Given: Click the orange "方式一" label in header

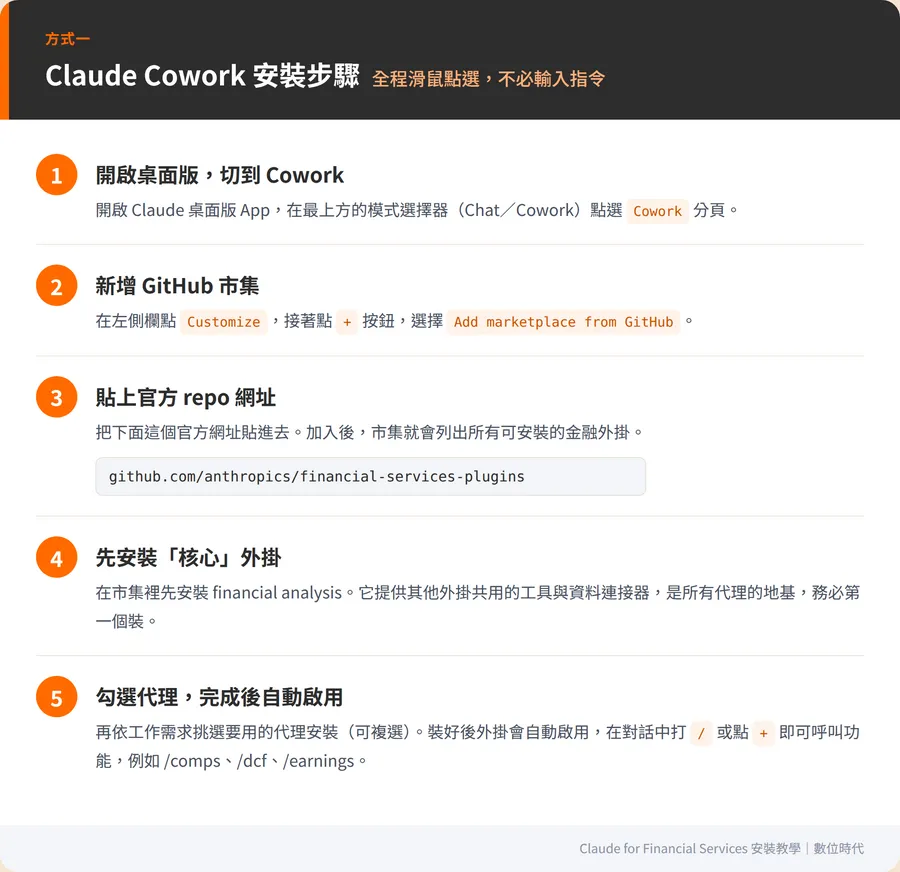Looking at the screenshot, I should 68,39.
